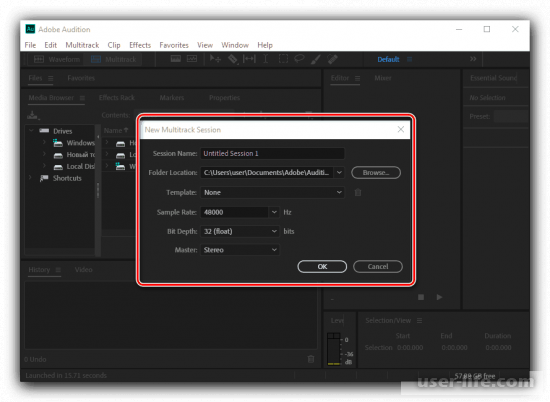
Task: Switch to Waveform editor view
Action: pyautogui.click(x=57, y=59)
